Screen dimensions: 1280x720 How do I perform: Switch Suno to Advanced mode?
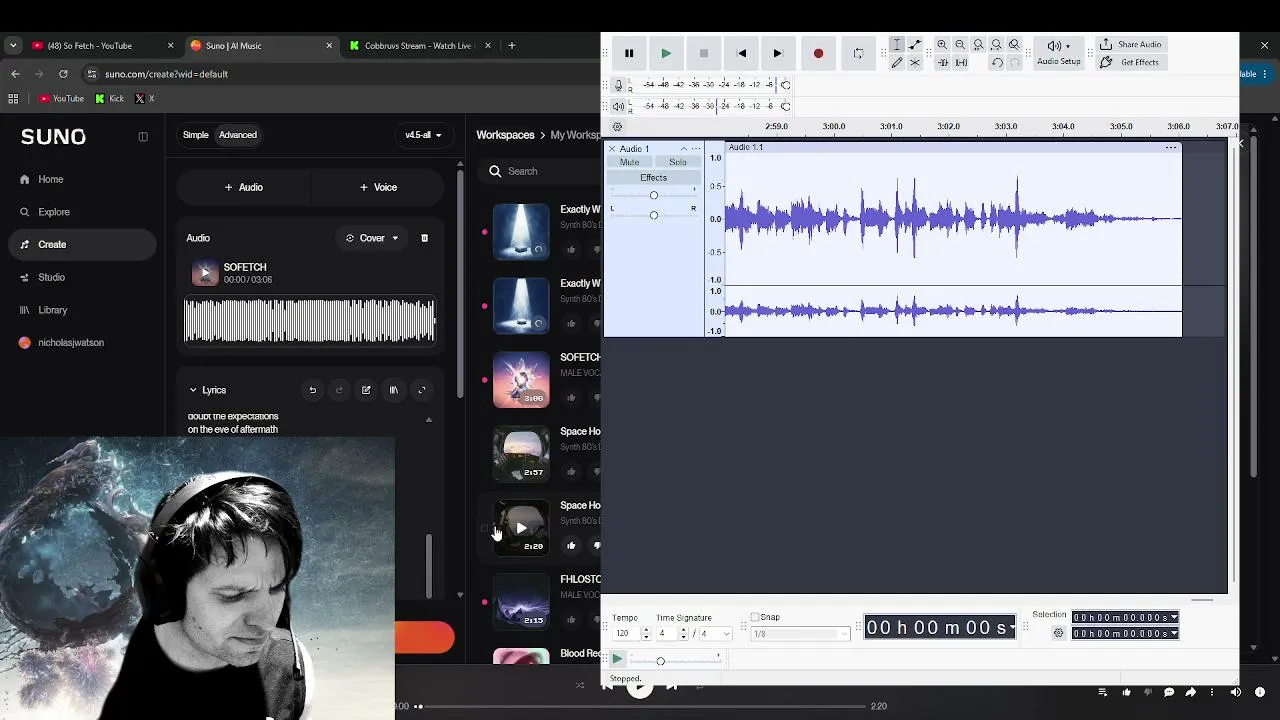238,135
